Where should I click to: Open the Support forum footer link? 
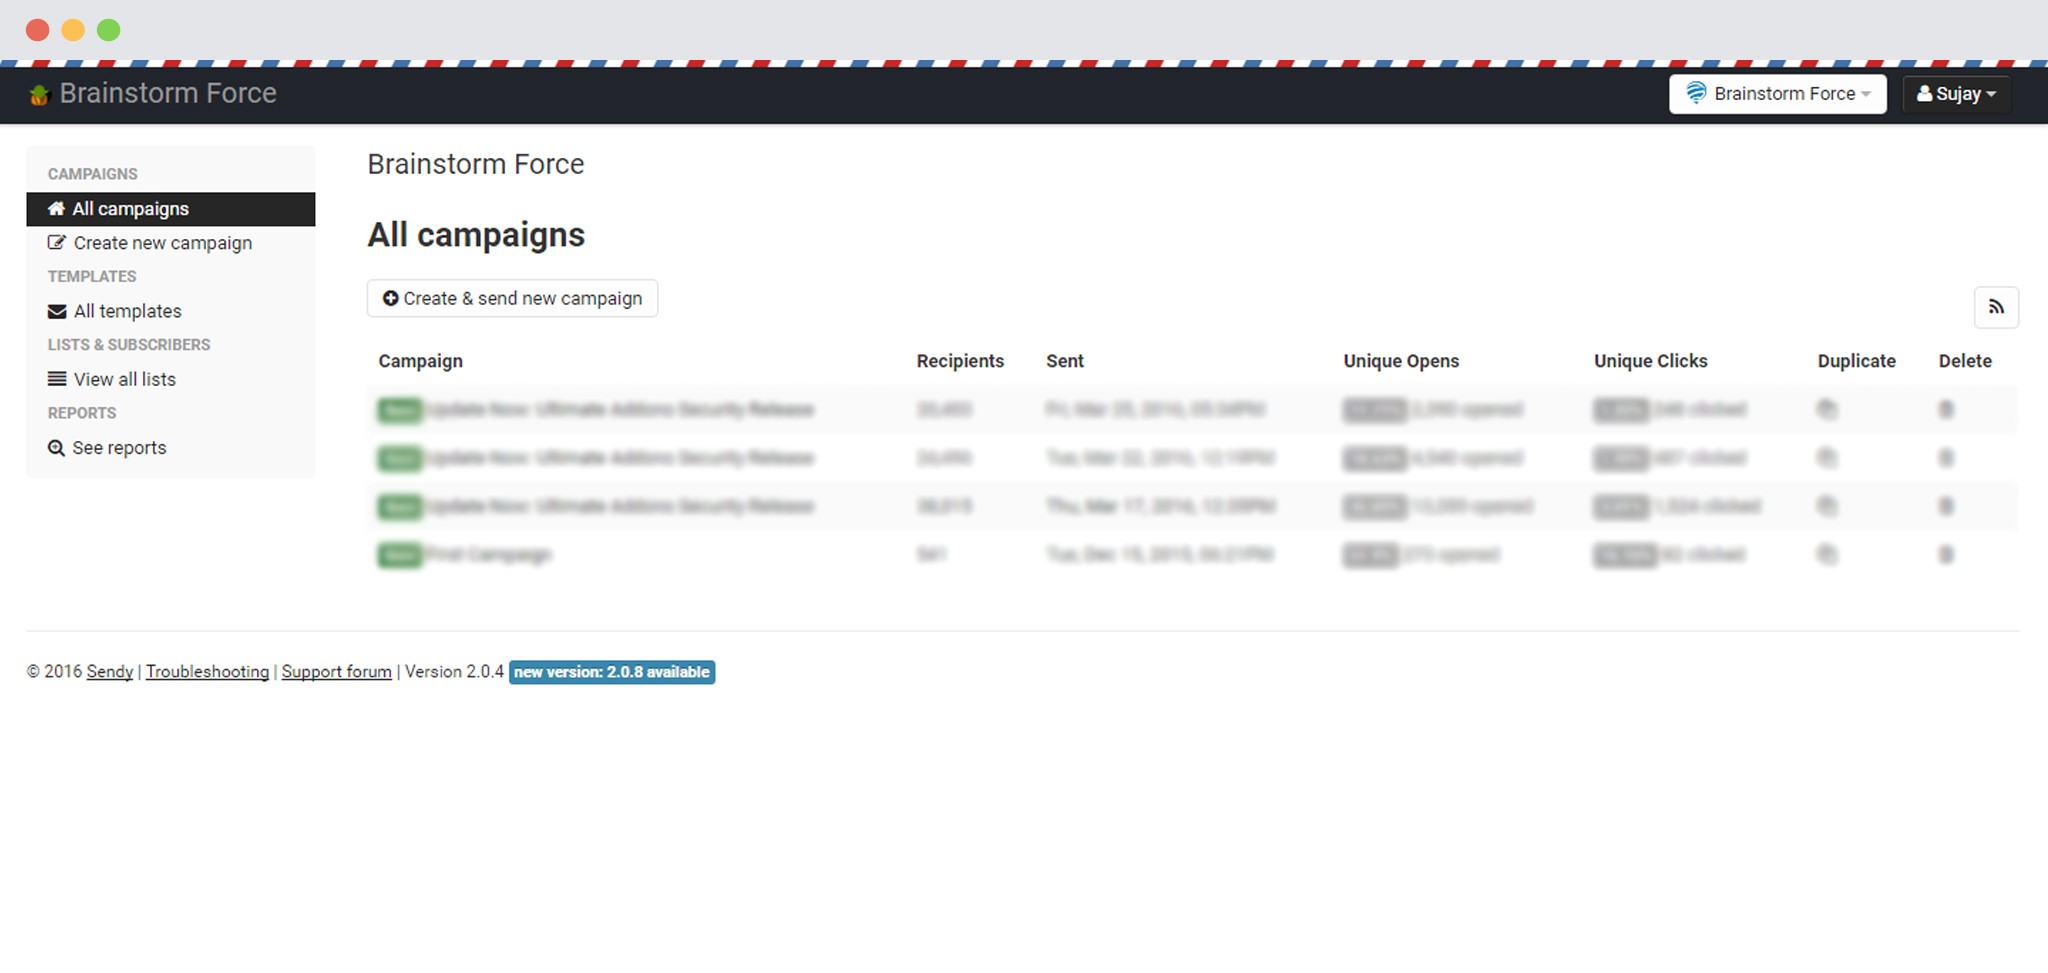pyautogui.click(x=336, y=672)
